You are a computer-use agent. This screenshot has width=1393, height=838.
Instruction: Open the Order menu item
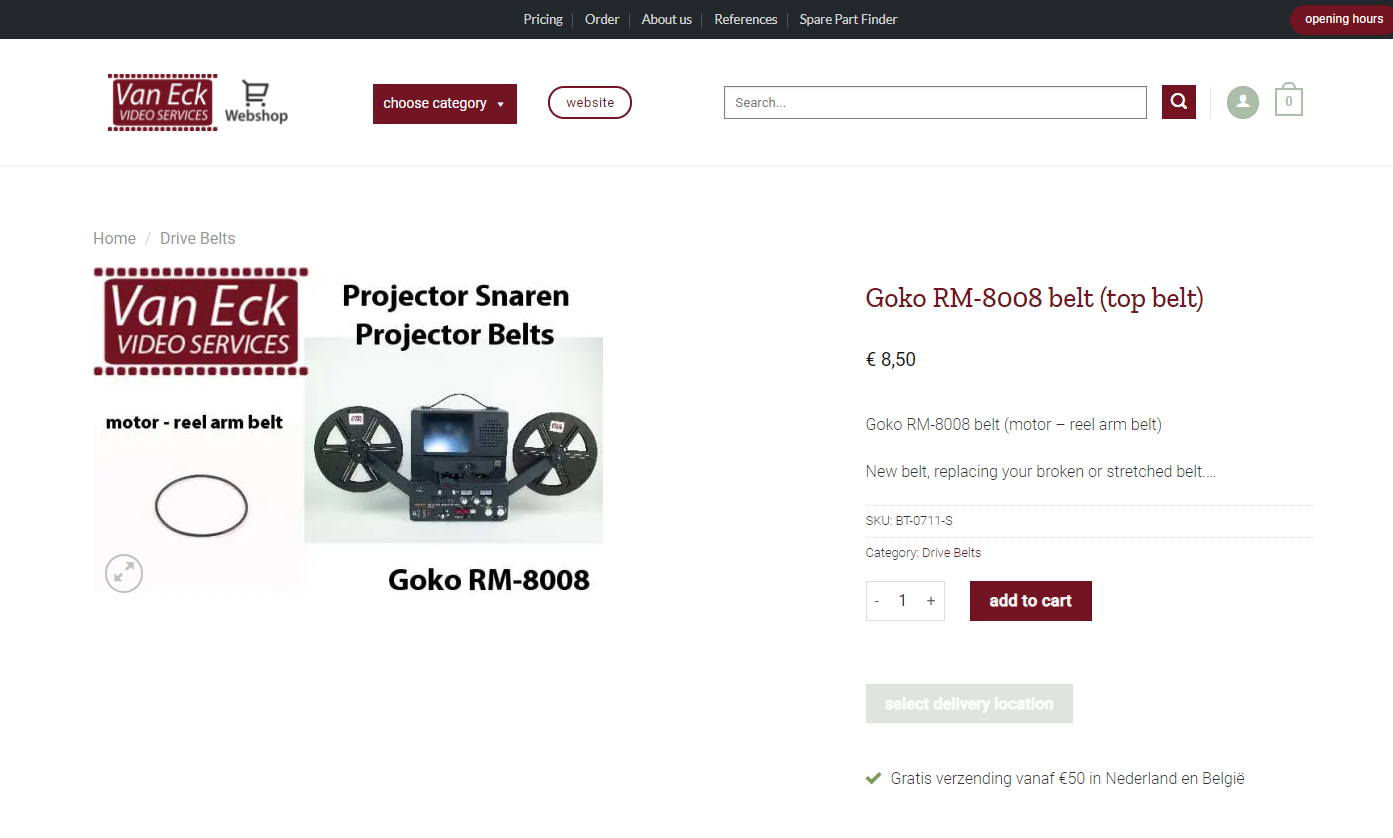tap(602, 19)
